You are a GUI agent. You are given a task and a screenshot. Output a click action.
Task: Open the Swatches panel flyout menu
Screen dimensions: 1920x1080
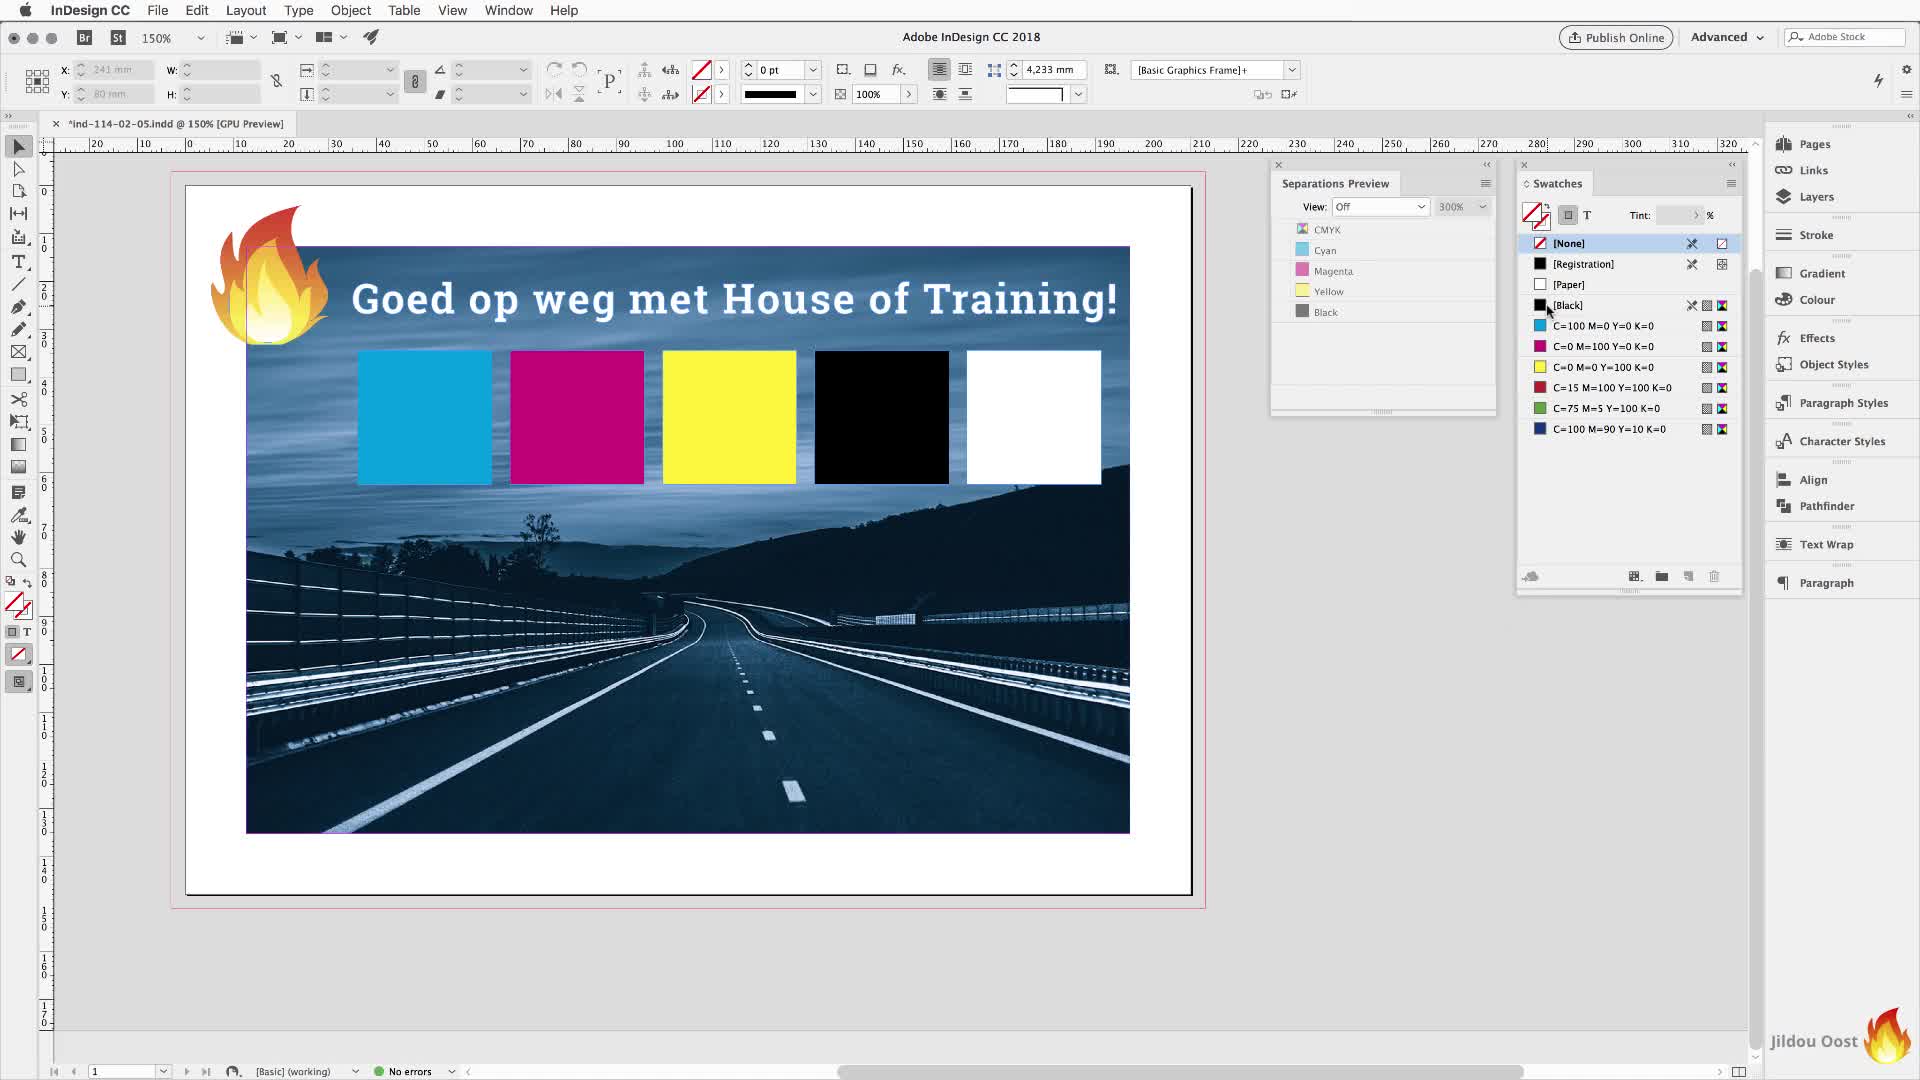click(x=1731, y=184)
